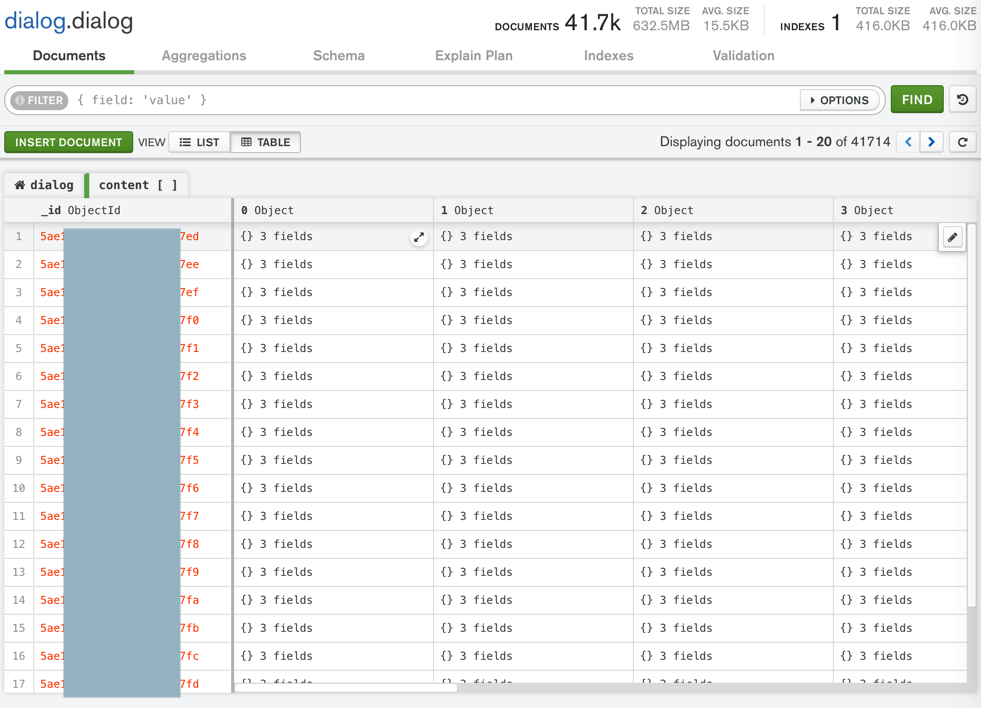981x708 pixels.
Task: Go to next page of documents
Action: click(931, 142)
